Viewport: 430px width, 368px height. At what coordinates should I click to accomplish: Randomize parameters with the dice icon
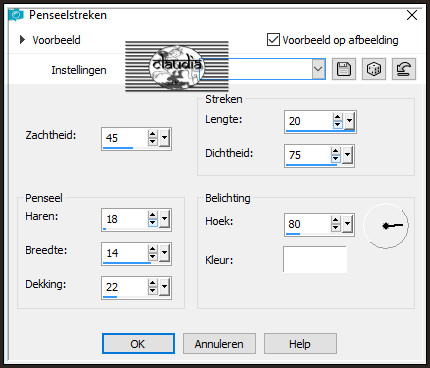coord(374,69)
